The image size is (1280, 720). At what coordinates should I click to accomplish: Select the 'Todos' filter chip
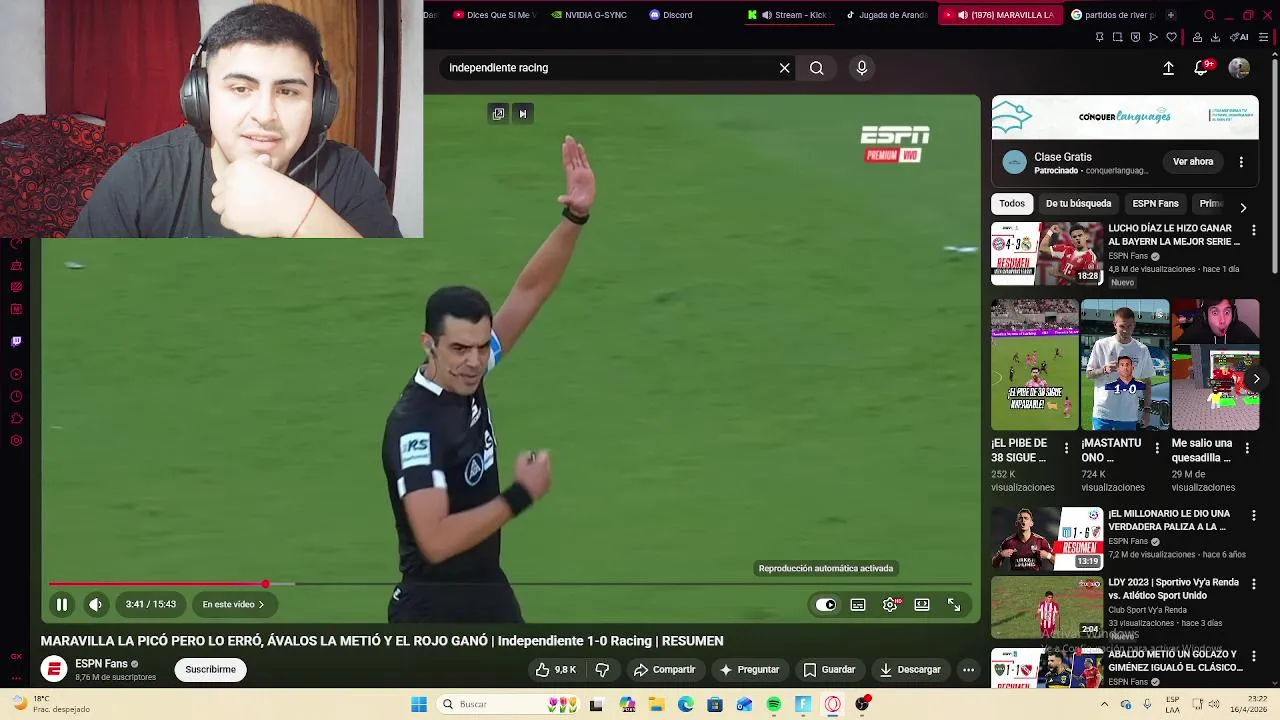[1012, 203]
